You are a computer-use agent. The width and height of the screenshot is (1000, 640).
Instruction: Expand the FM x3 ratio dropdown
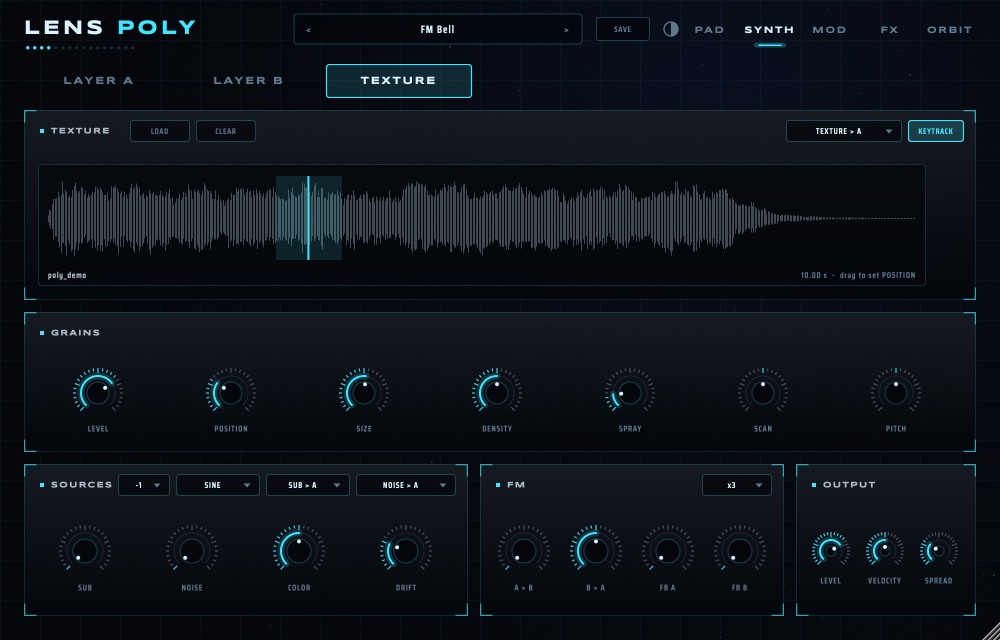[x=737, y=485]
